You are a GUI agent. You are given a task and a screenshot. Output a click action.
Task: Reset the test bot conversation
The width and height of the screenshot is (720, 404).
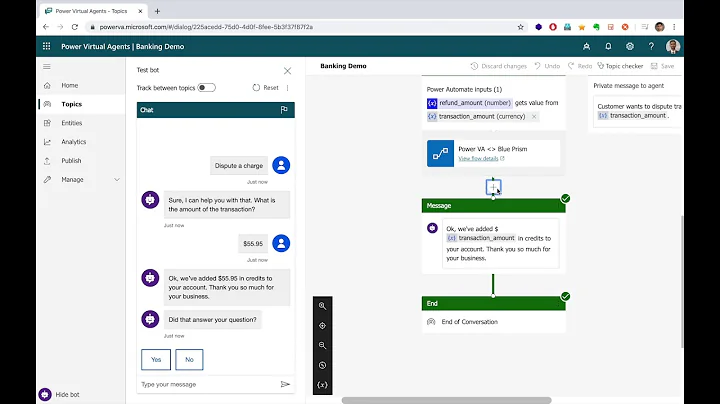265,88
